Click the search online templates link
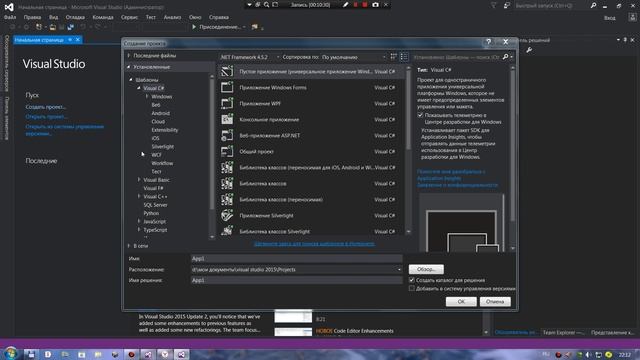The height and width of the screenshot is (360, 640). click(314, 244)
